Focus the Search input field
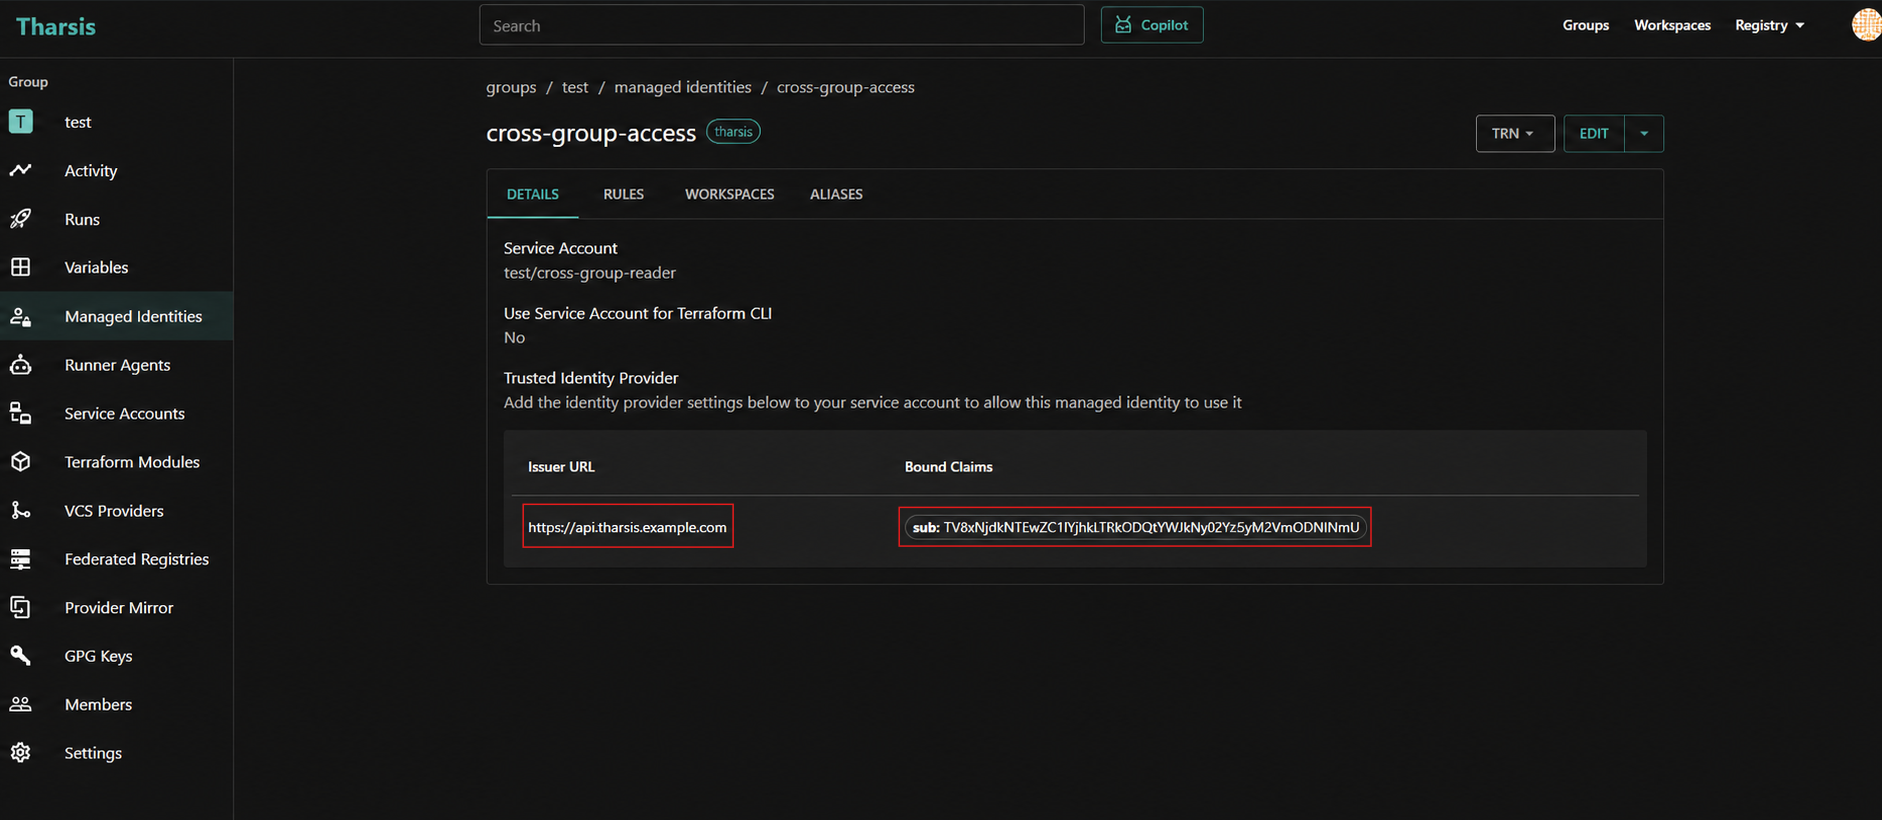 pyautogui.click(x=782, y=25)
